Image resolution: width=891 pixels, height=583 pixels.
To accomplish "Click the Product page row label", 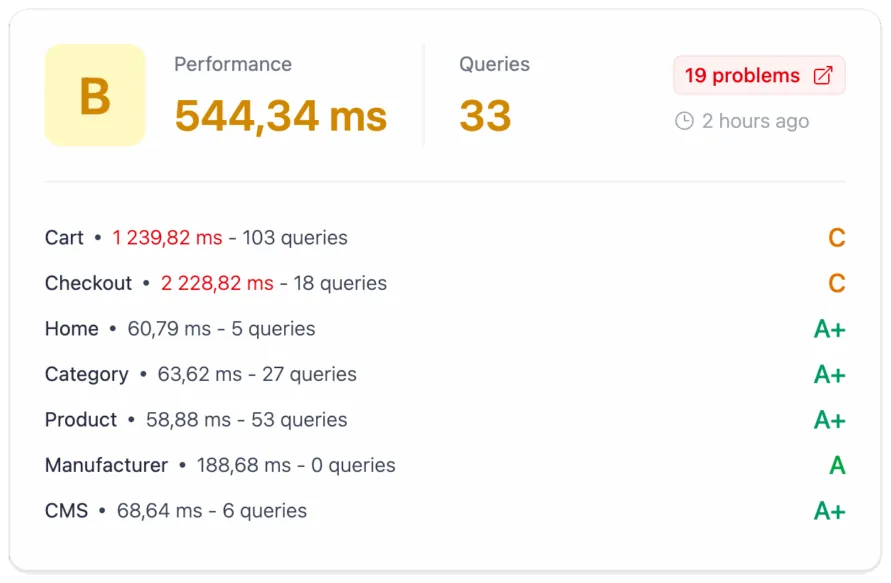I will coord(81,419).
